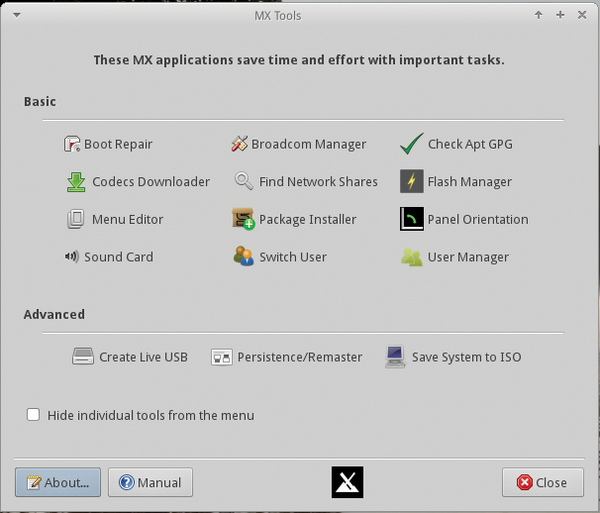Click the MX Tools window title
The image size is (600, 513).
[x=278, y=16]
